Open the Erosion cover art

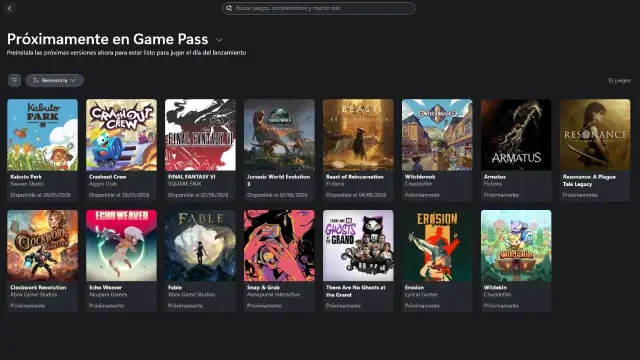437,246
